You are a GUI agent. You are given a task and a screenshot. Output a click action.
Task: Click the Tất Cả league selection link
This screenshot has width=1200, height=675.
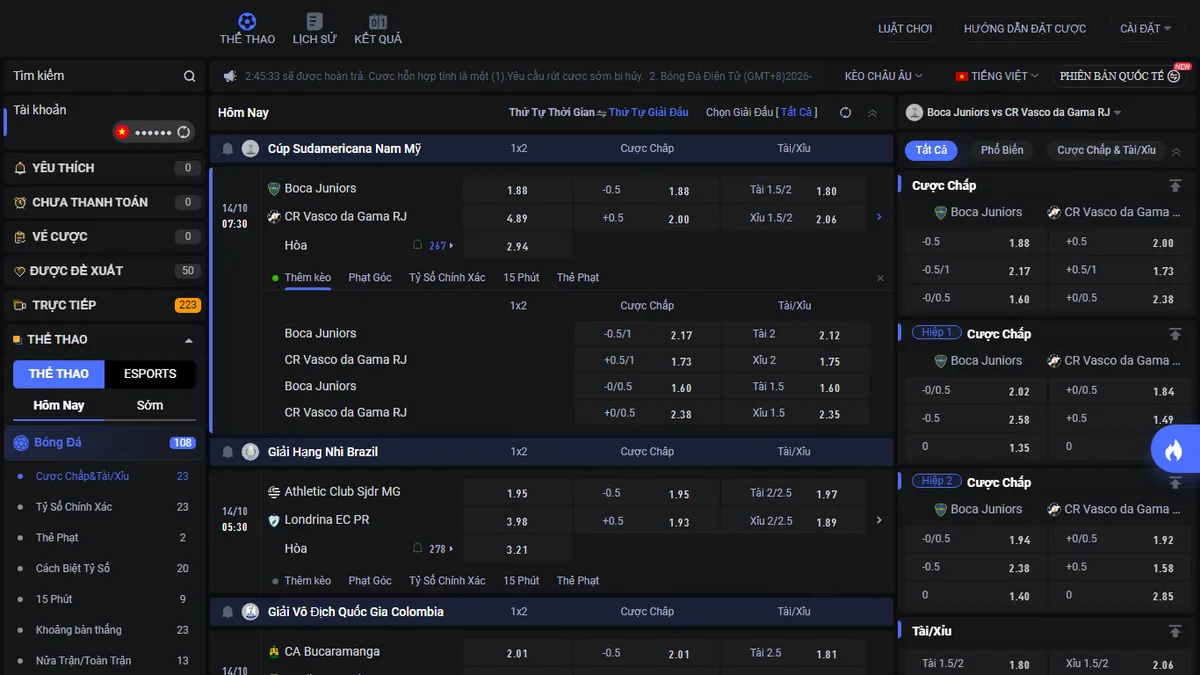(x=797, y=113)
